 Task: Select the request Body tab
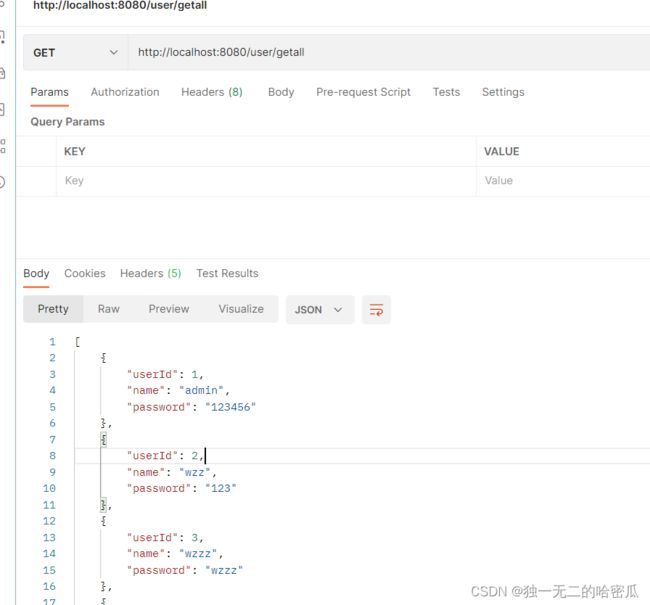point(281,92)
